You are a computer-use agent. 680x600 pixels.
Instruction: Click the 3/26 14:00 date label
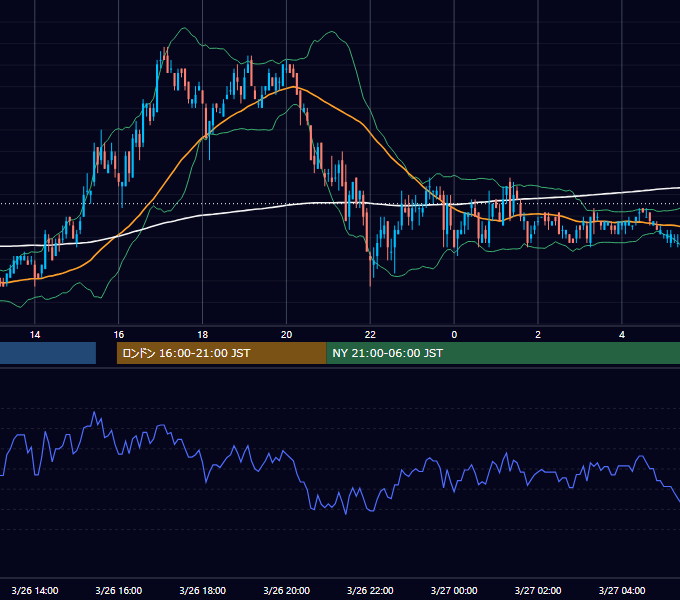click(35, 590)
